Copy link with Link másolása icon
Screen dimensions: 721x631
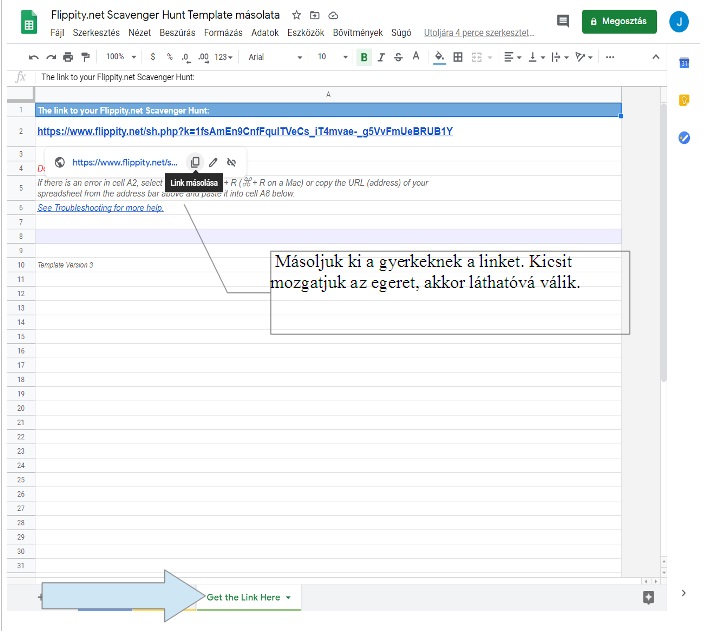click(195, 162)
